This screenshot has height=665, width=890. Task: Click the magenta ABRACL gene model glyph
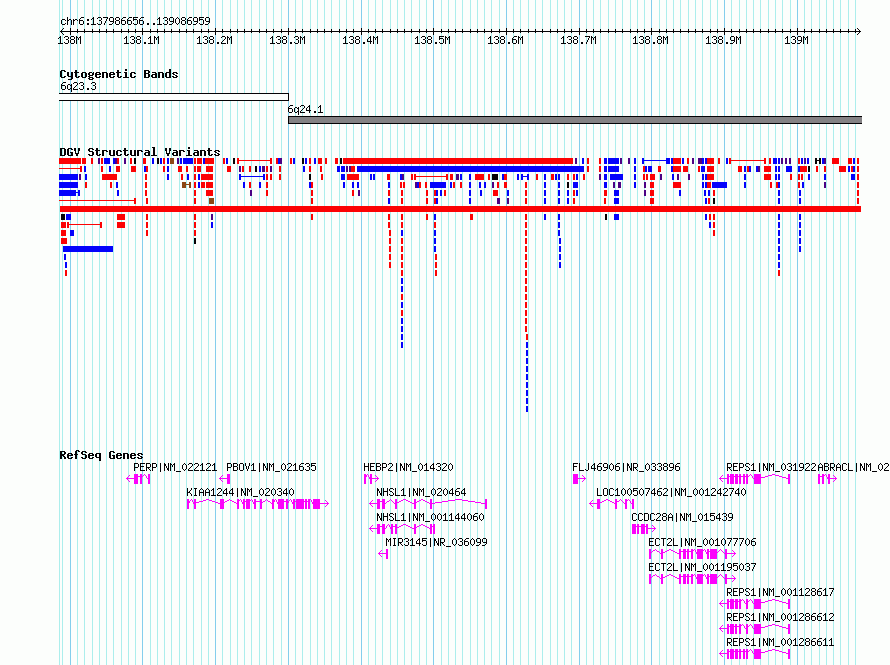tap(828, 479)
